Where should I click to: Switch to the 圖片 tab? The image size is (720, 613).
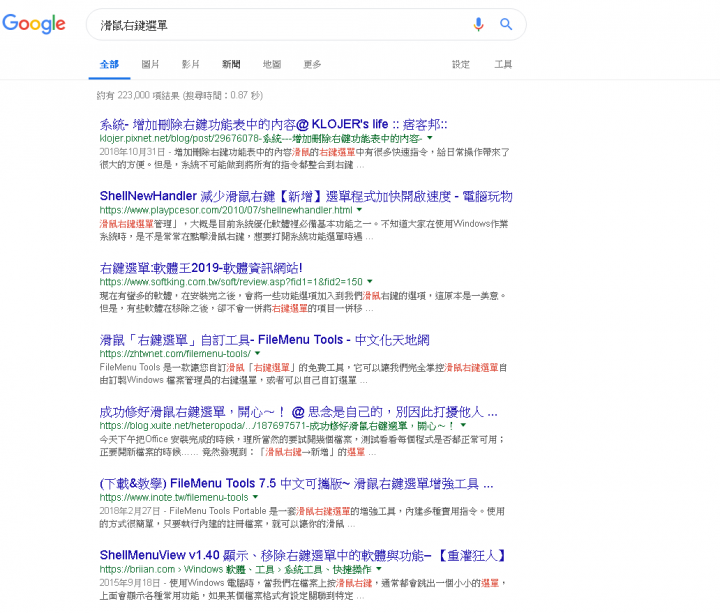(x=150, y=64)
